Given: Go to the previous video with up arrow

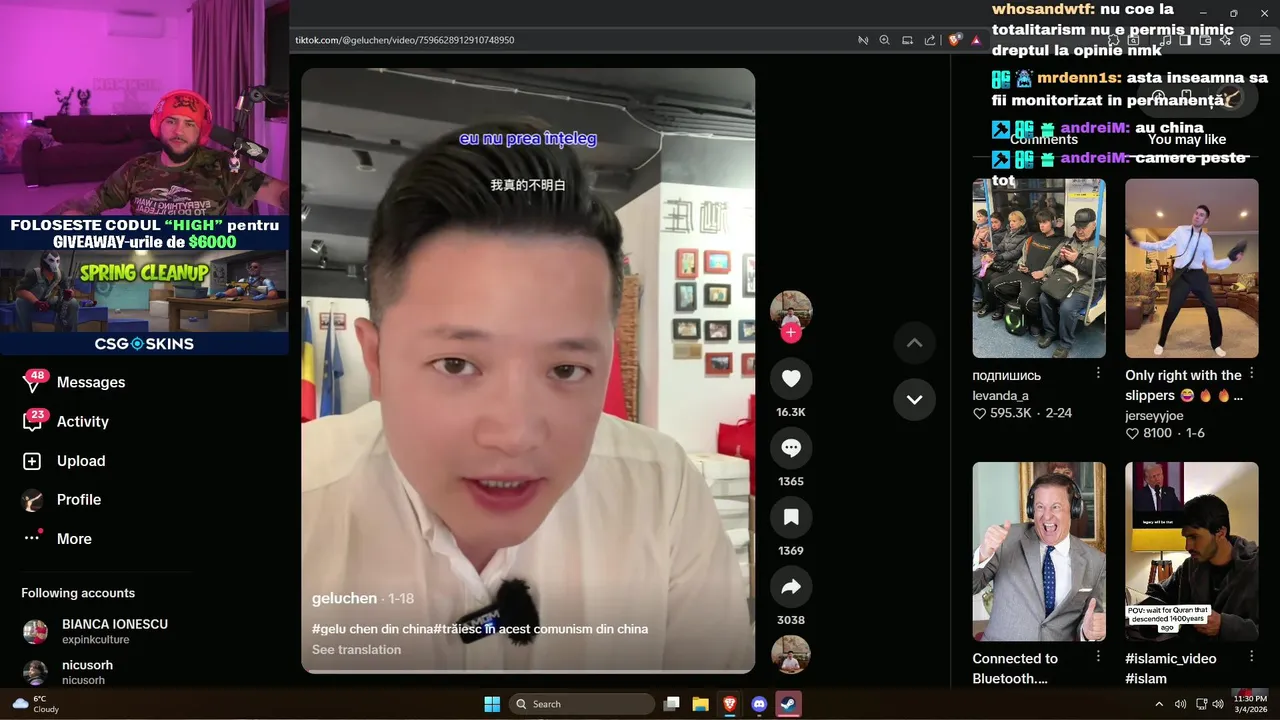Looking at the screenshot, I should 914,343.
